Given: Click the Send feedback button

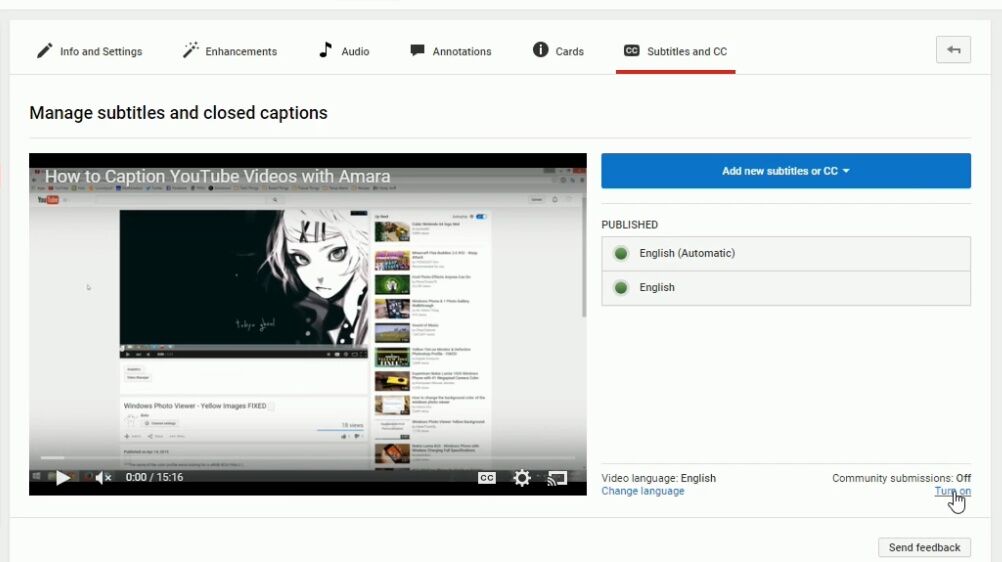Looking at the screenshot, I should pos(925,547).
